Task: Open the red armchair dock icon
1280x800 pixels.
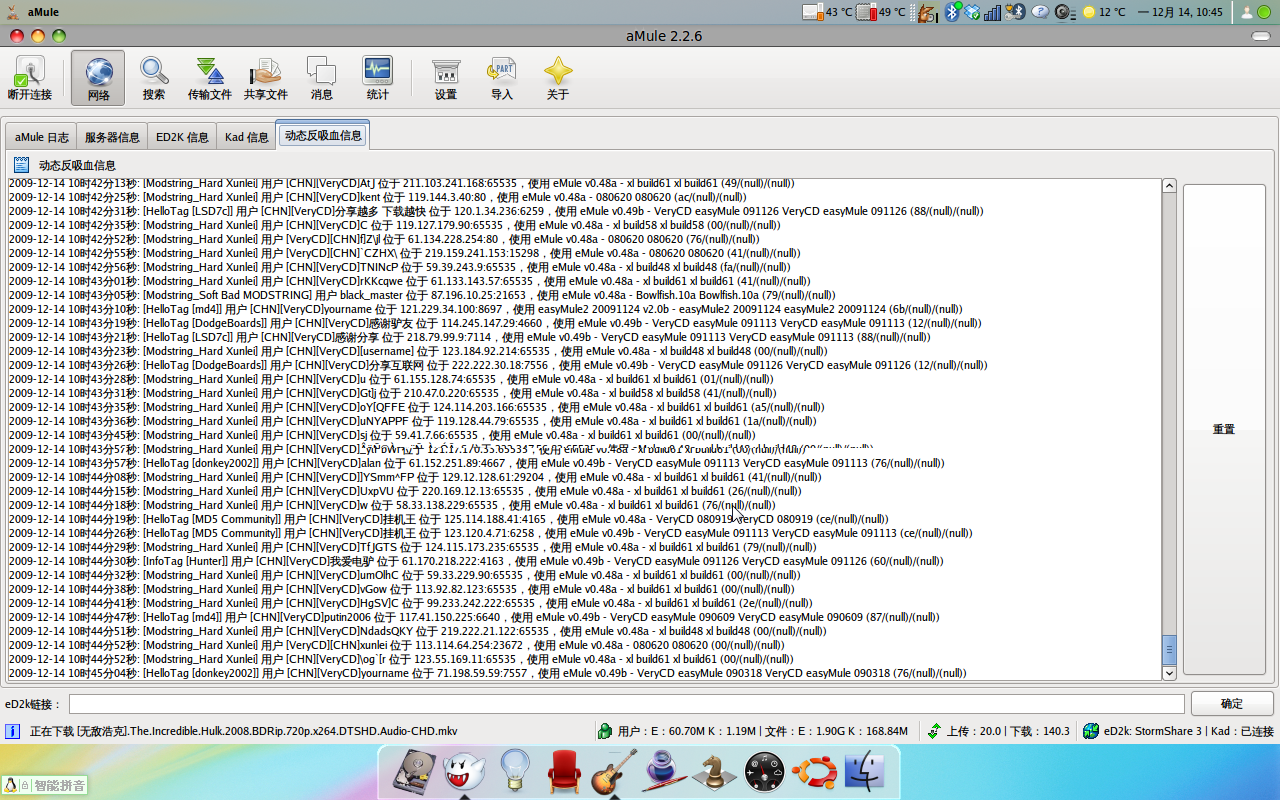Action: pyautogui.click(x=565, y=771)
